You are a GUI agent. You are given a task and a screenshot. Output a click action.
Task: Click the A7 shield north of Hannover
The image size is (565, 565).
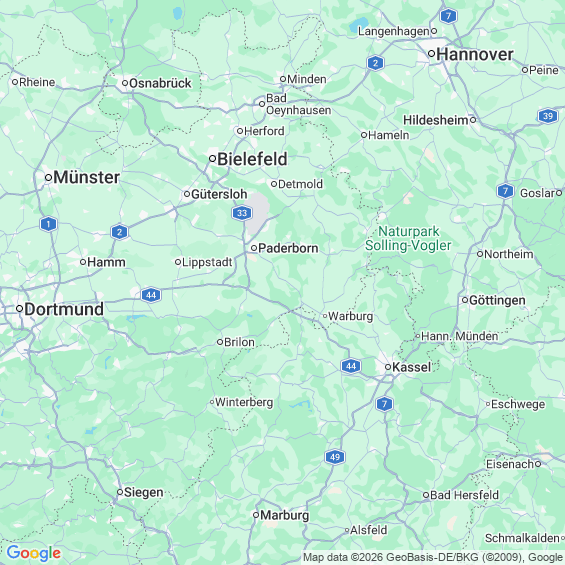pyautogui.click(x=448, y=16)
